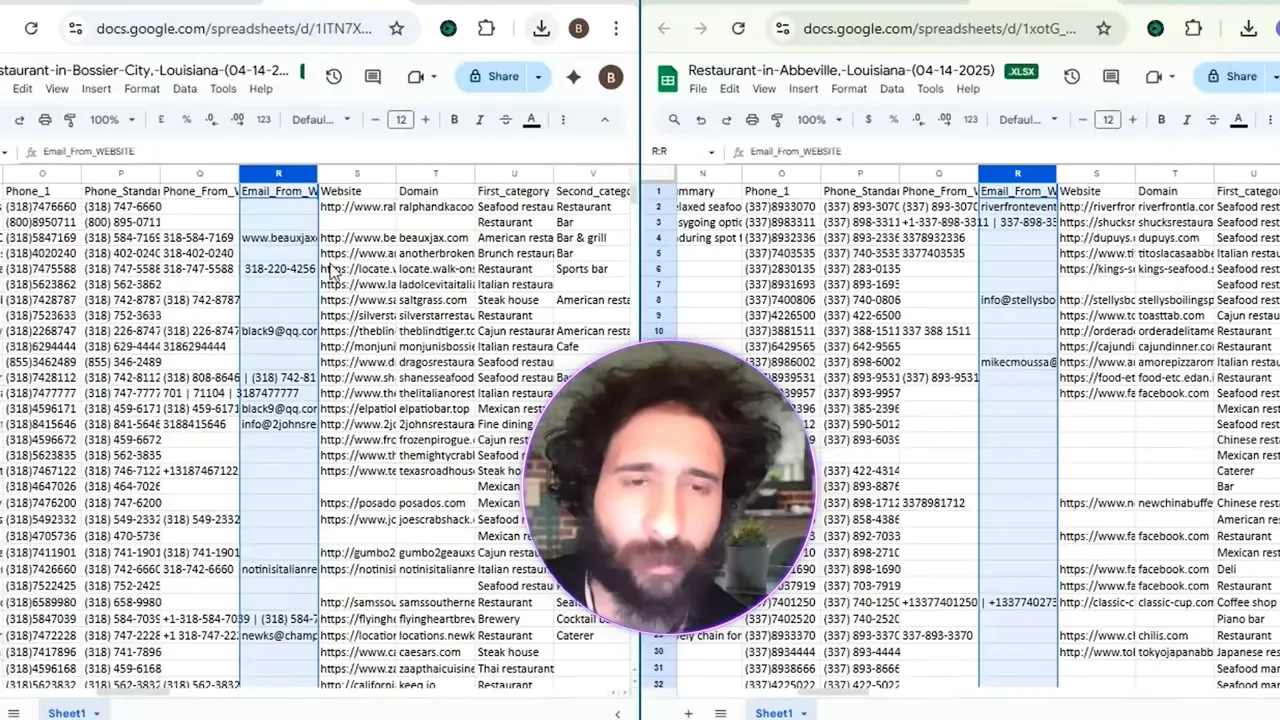Increase font size in Abbeville sheet
1280x720 pixels.
(1132, 120)
